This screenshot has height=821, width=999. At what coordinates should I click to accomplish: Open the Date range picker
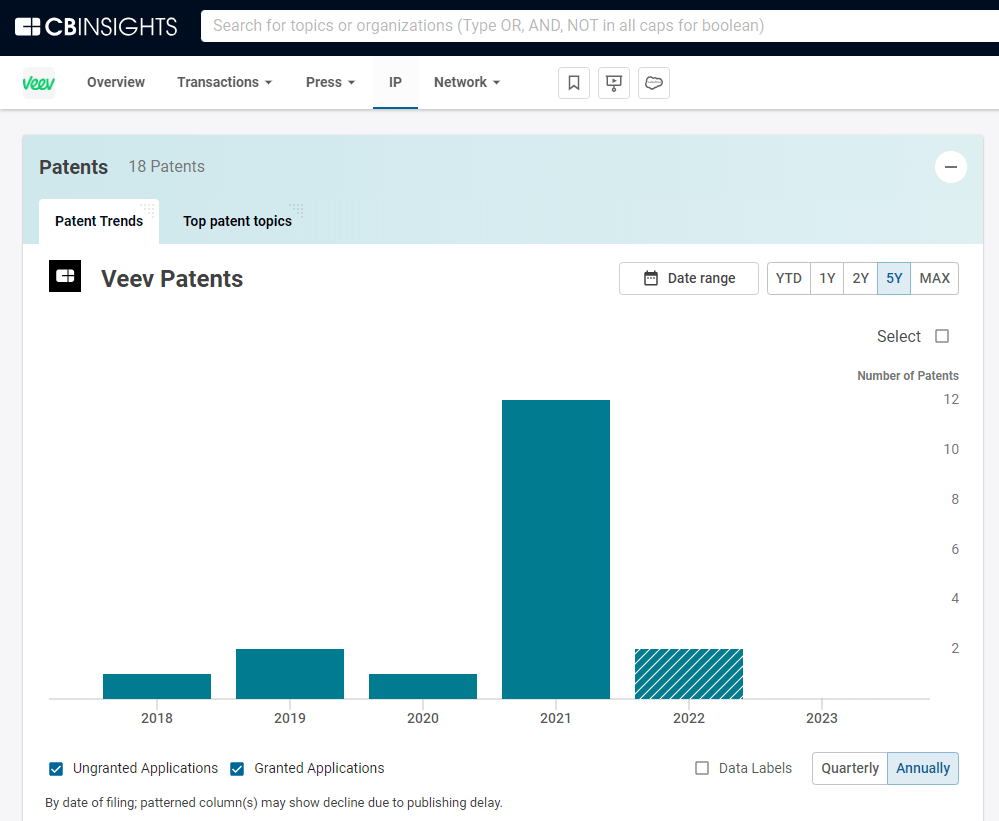click(x=689, y=278)
